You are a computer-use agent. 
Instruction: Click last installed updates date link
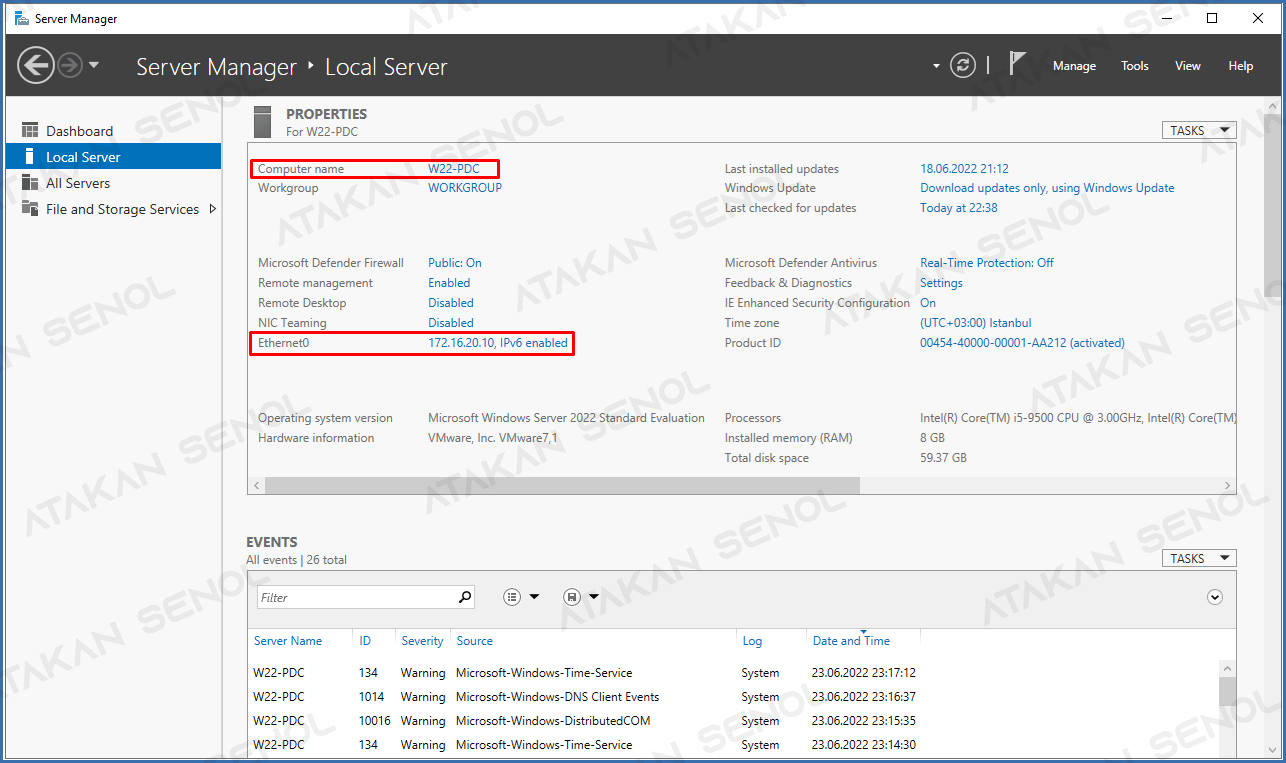point(964,169)
